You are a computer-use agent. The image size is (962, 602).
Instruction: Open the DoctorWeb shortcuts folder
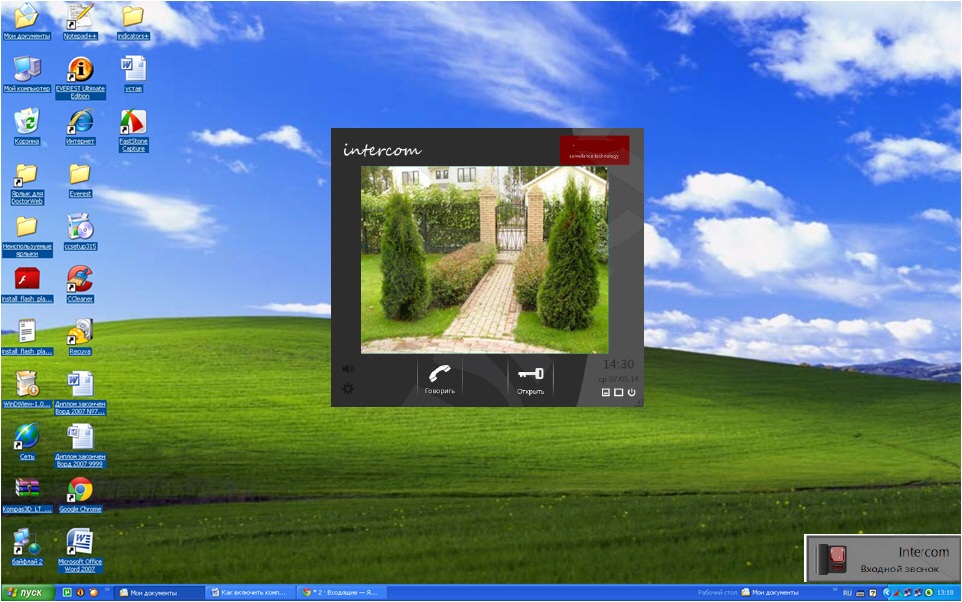click(26, 183)
